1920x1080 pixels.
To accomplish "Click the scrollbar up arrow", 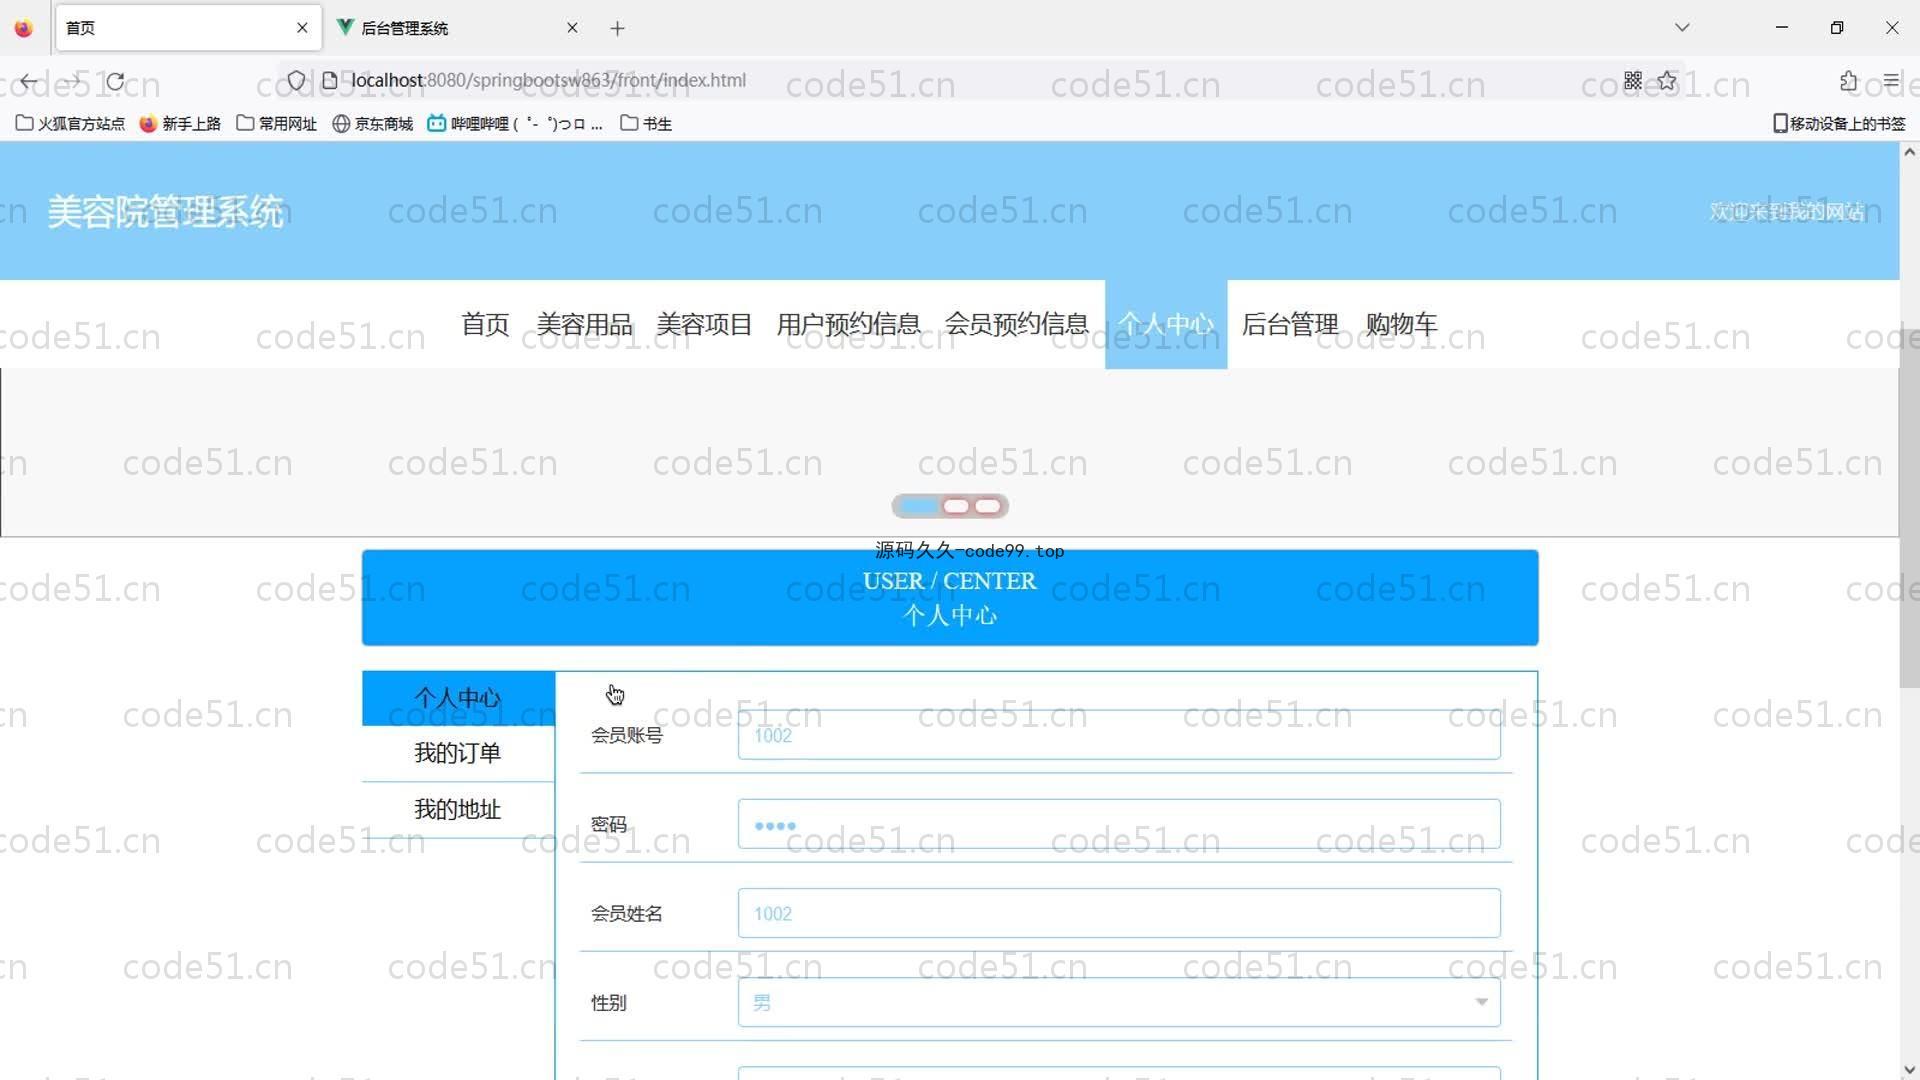I will (1909, 152).
